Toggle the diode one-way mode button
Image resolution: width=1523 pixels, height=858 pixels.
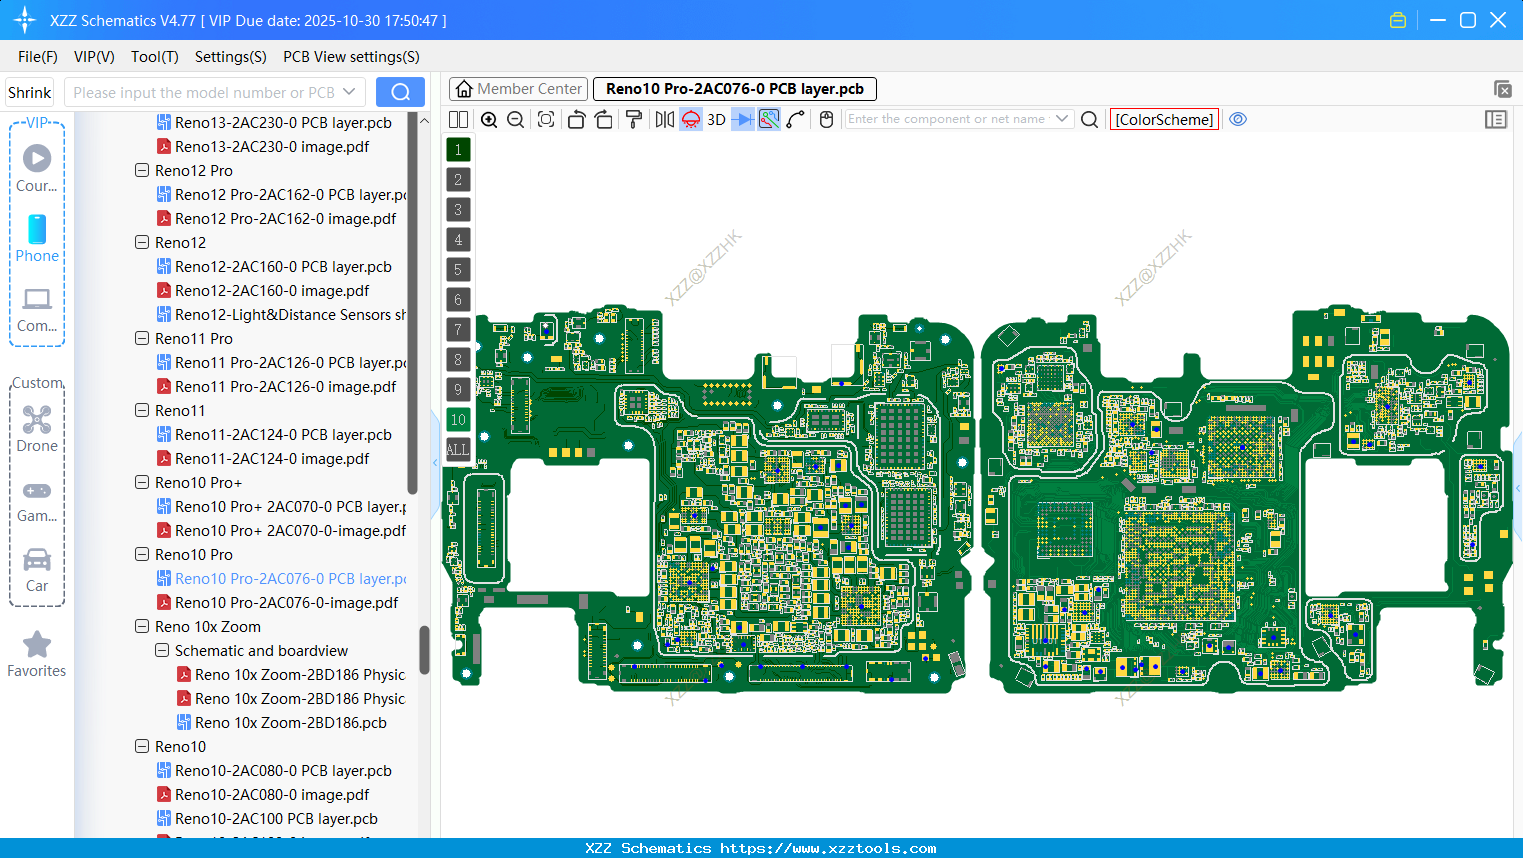[741, 119]
